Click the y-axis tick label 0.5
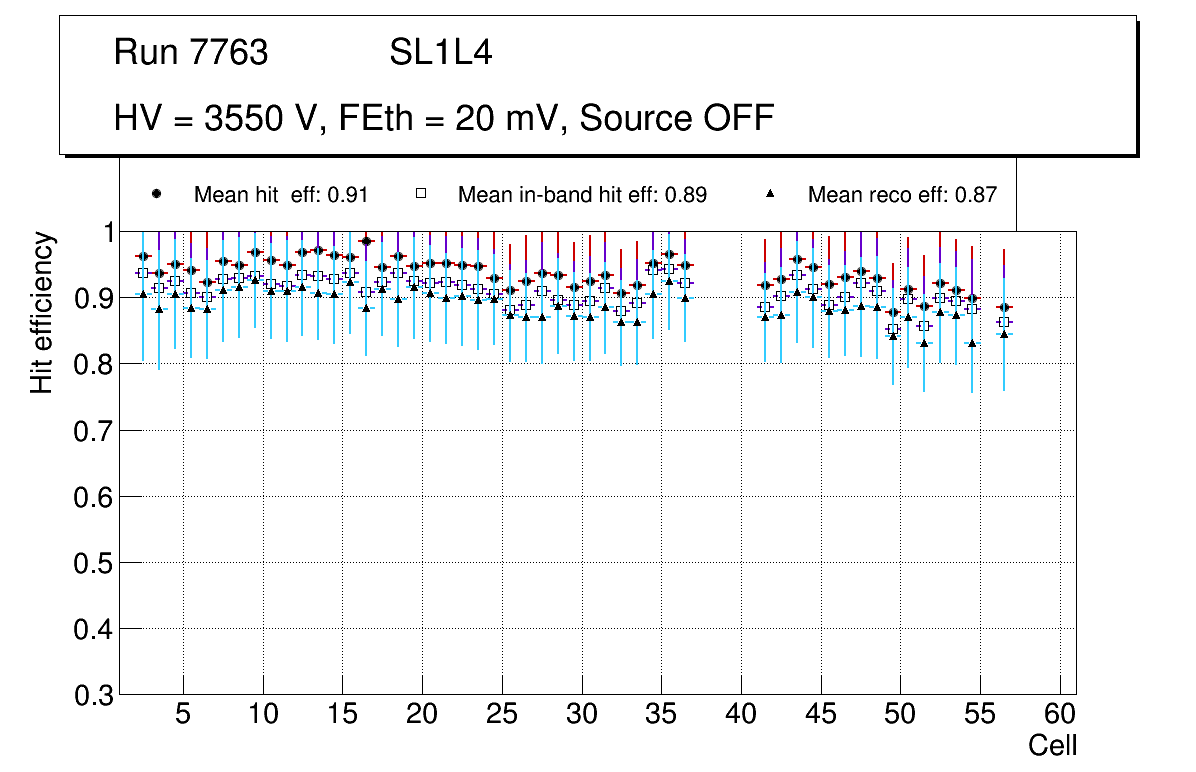 tap(93, 563)
